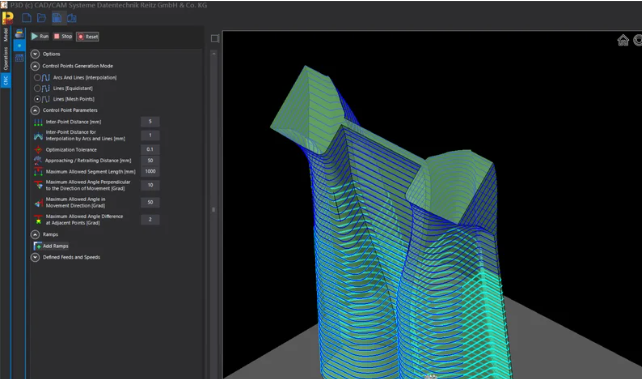Switch to the CNC vertical tab
The image size is (642, 379).
(5, 80)
